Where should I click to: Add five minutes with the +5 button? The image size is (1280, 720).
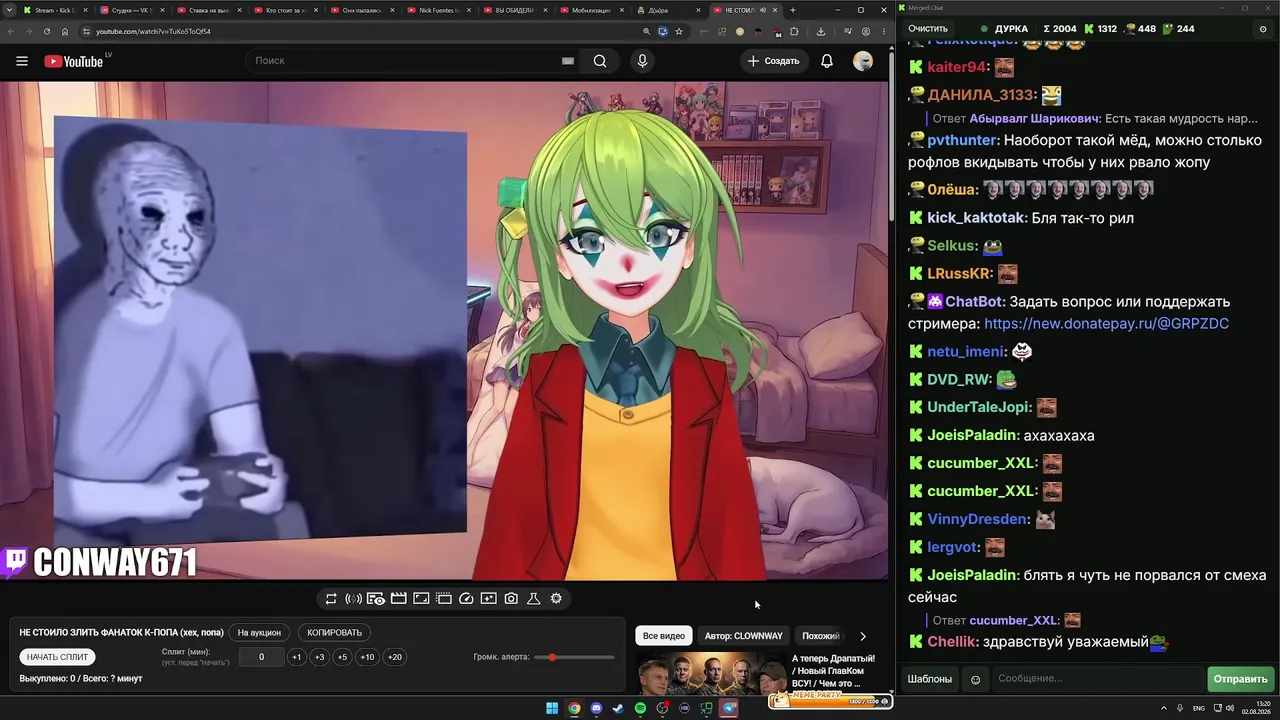coord(342,657)
